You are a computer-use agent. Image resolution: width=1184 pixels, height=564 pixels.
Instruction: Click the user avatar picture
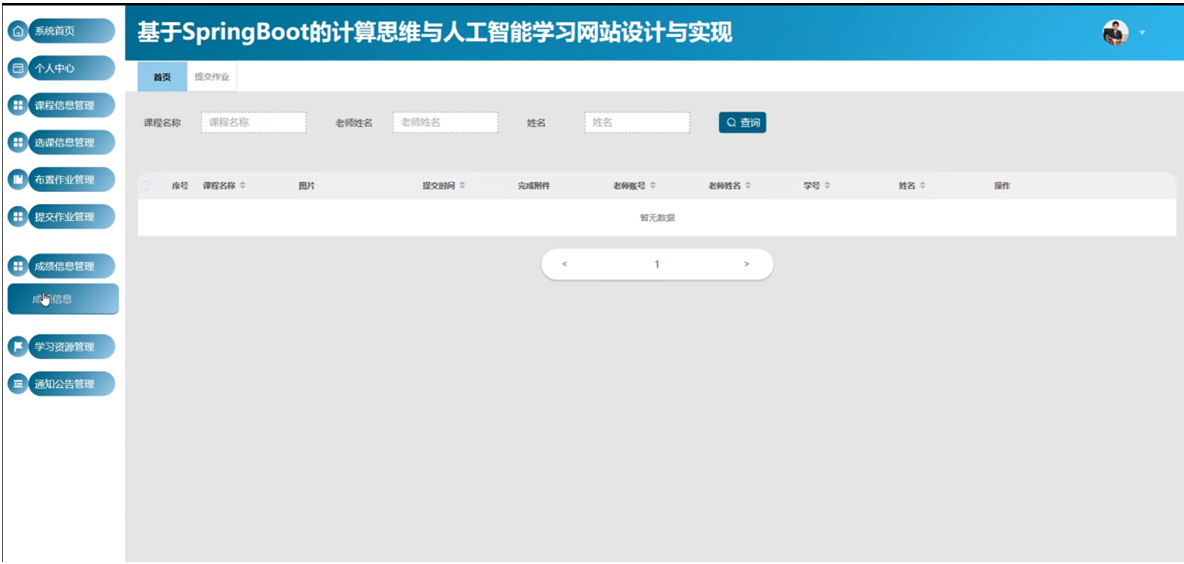(x=1115, y=32)
